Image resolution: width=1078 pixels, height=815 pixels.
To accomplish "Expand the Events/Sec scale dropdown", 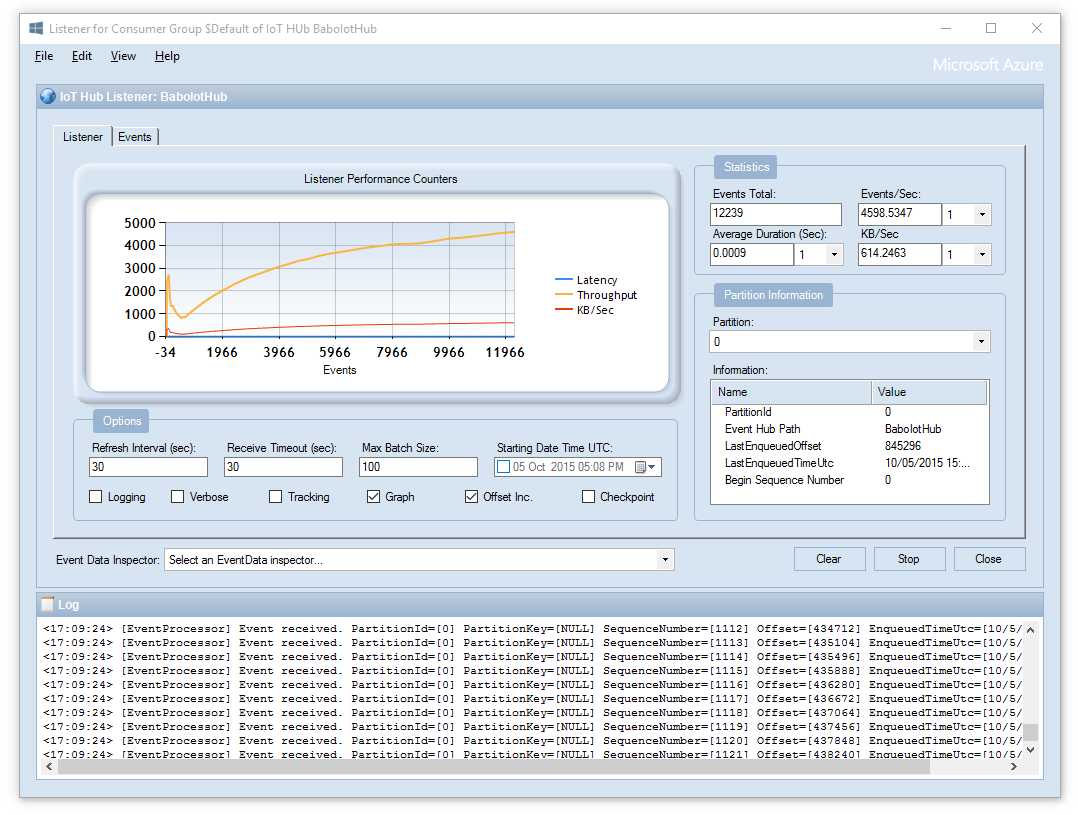I will click(982, 215).
